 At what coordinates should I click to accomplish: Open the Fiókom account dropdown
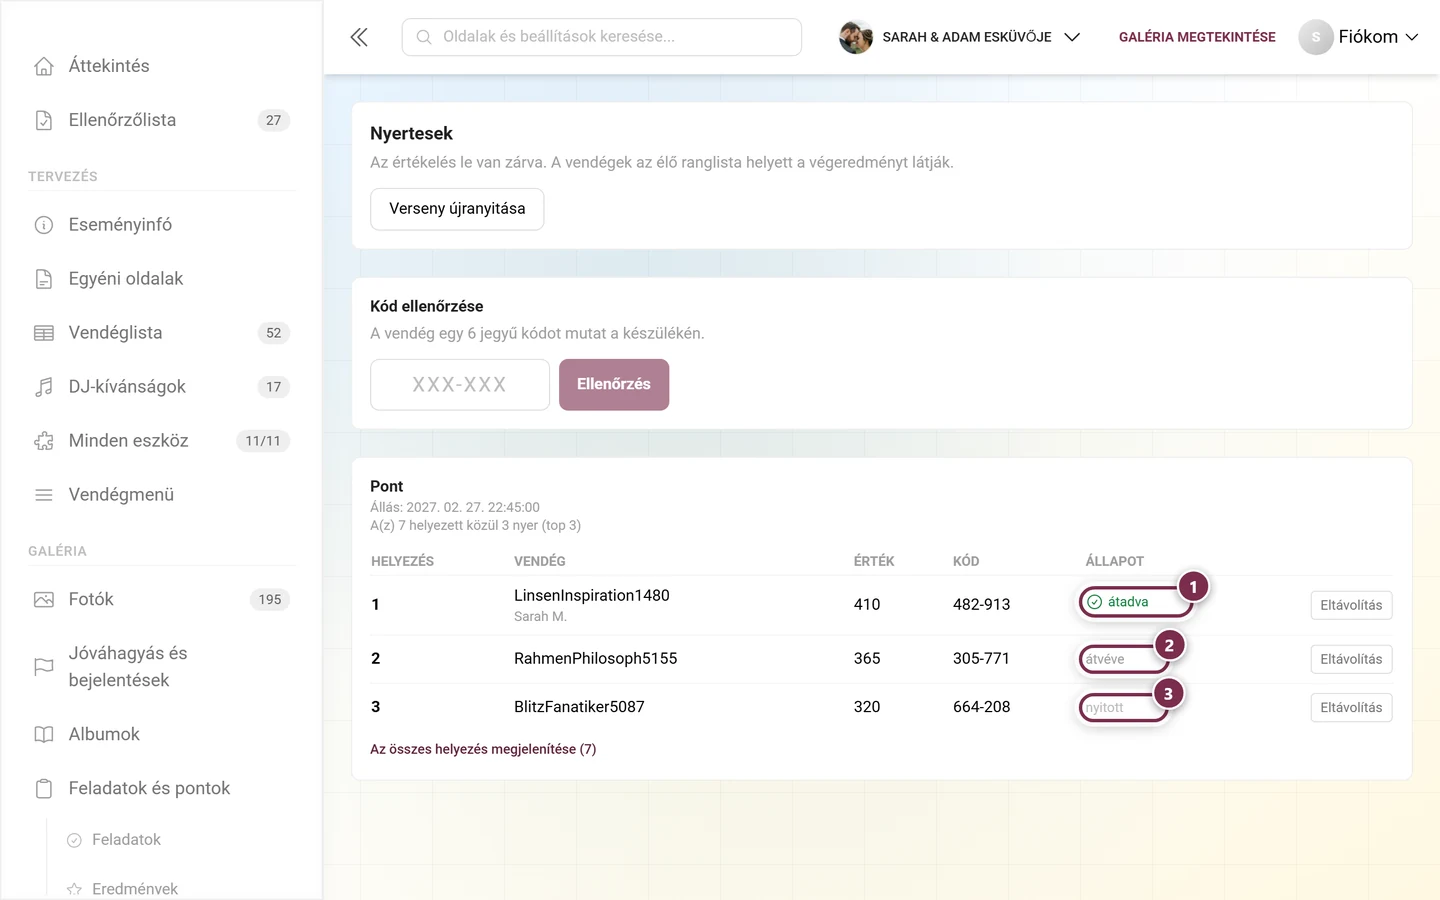tap(1358, 37)
